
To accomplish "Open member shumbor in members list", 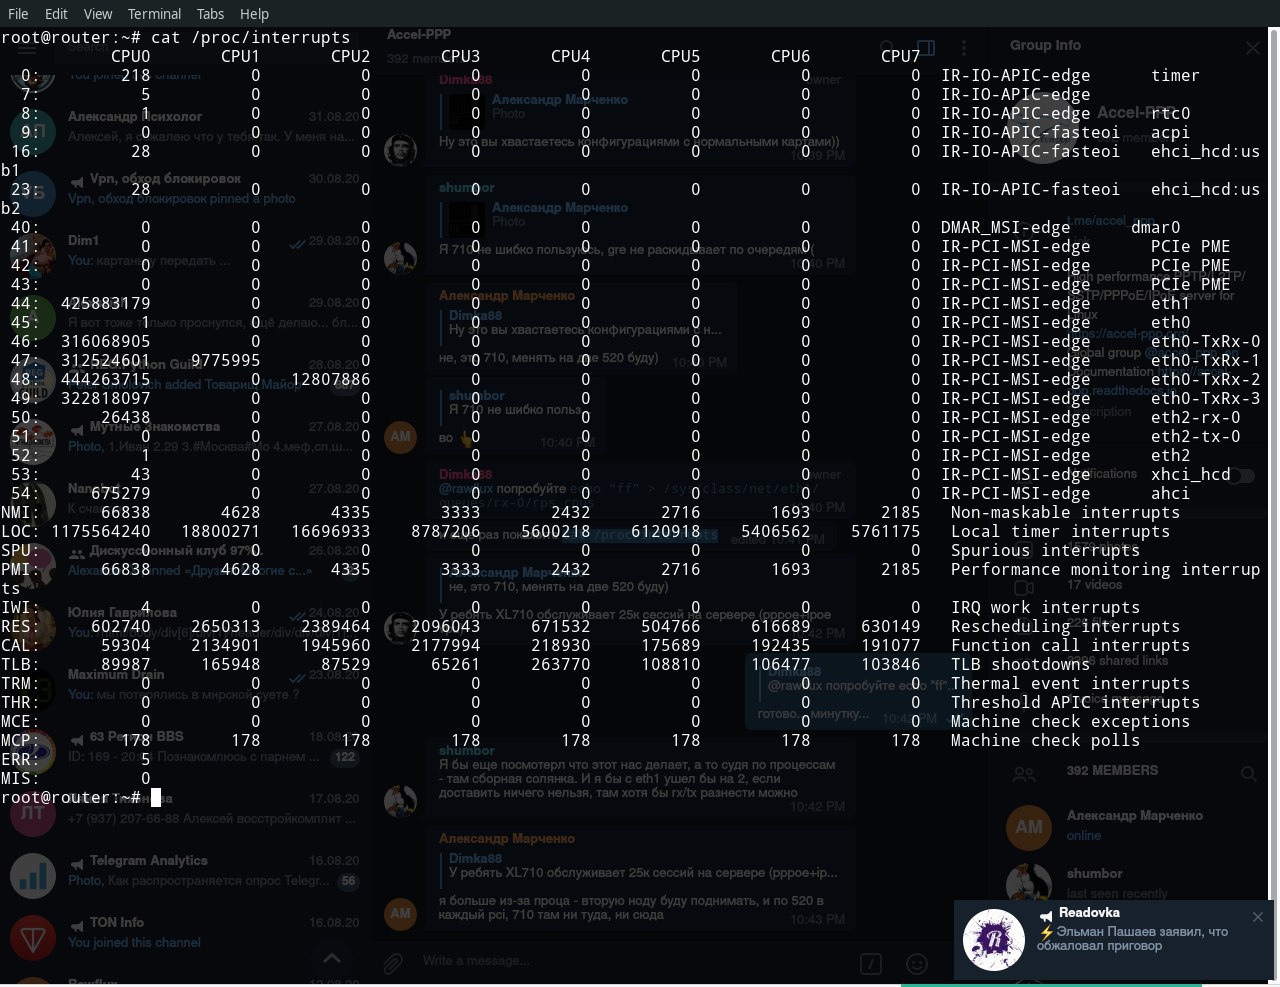I will 1134,883.
